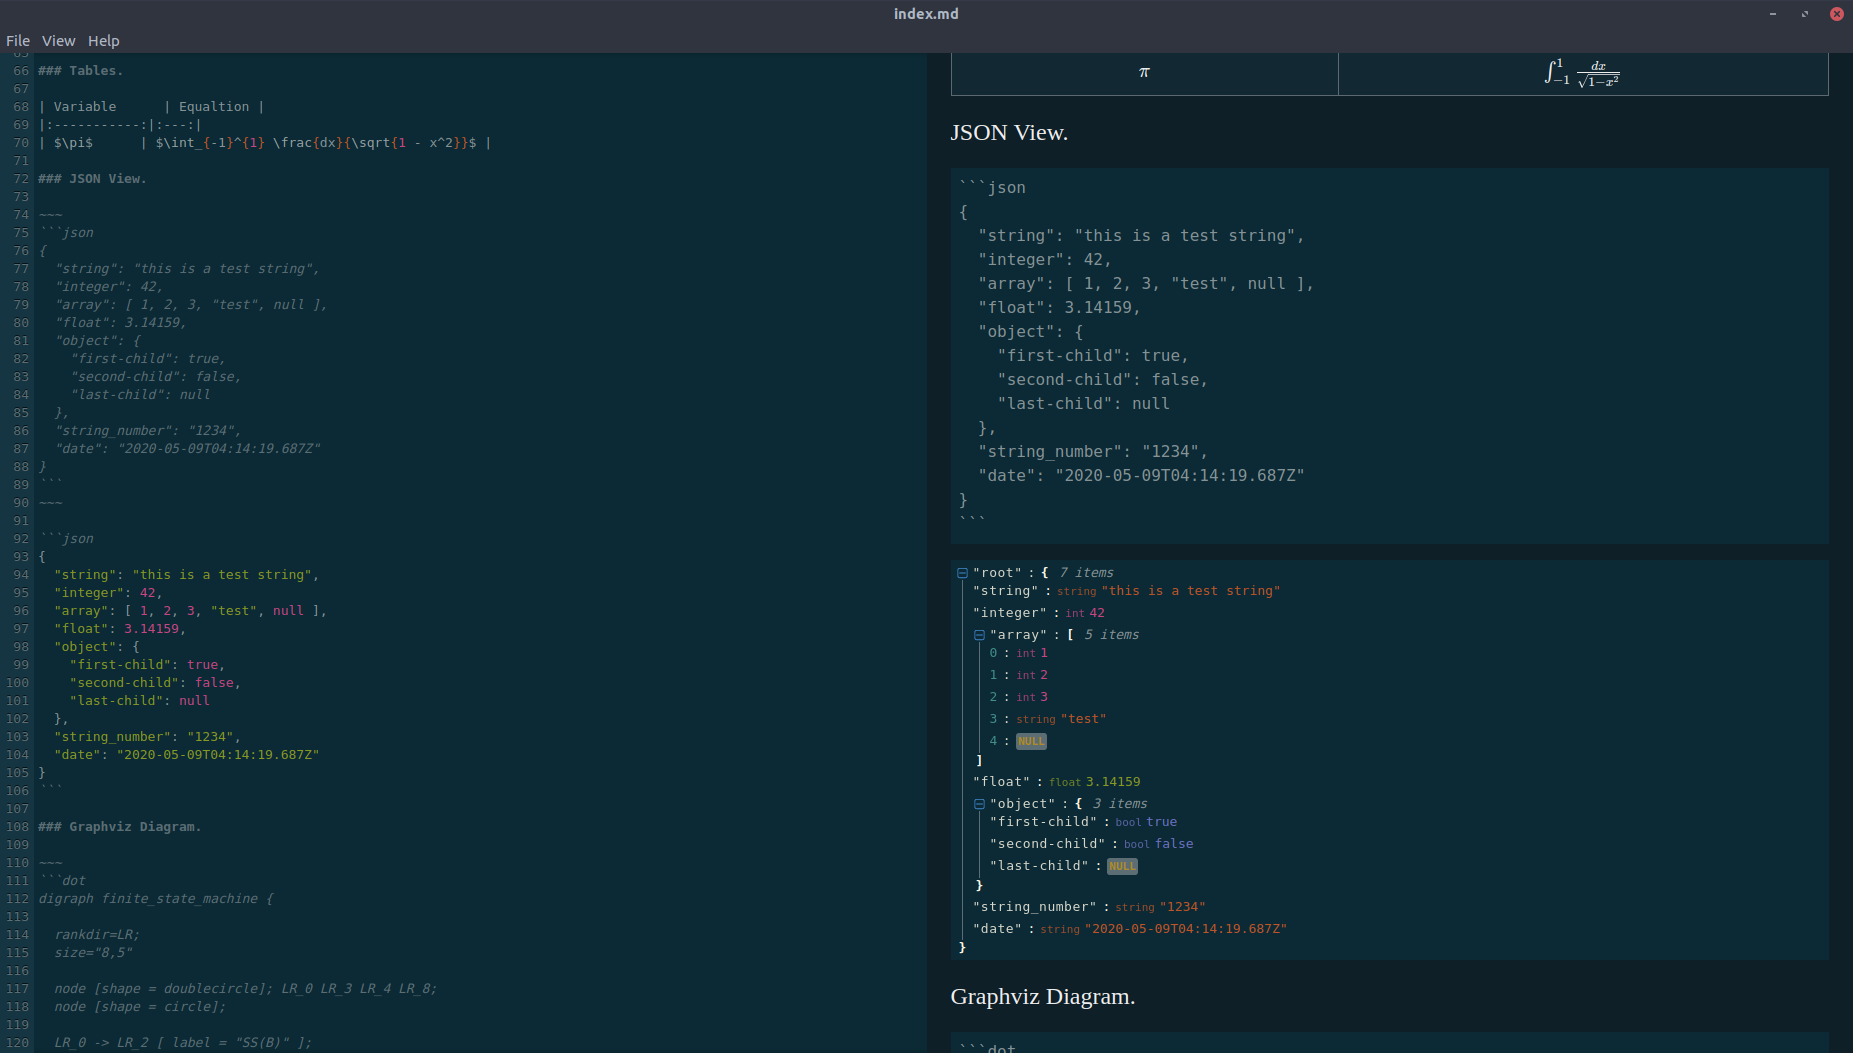Click the "### JSON View." editor line

92,179
